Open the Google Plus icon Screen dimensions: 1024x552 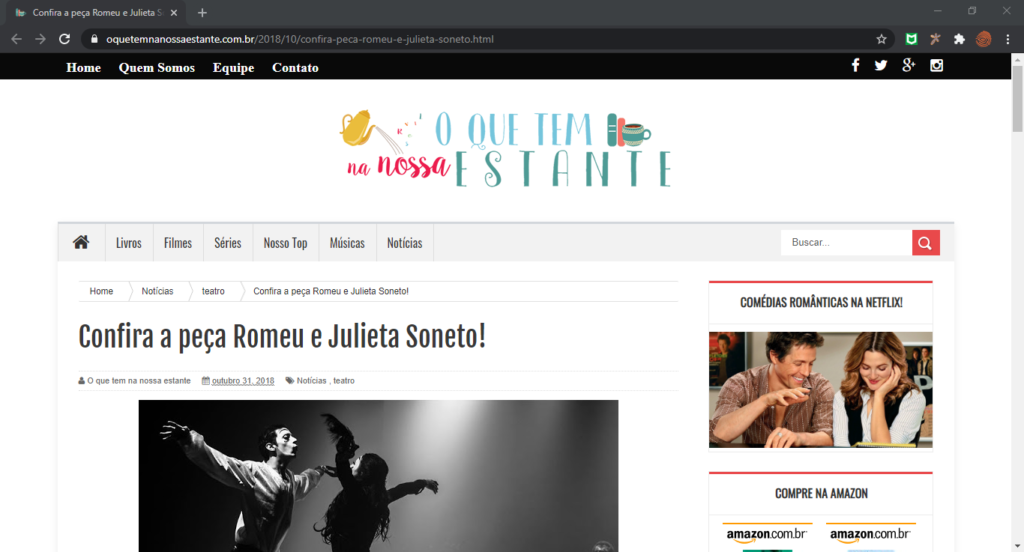[908, 65]
